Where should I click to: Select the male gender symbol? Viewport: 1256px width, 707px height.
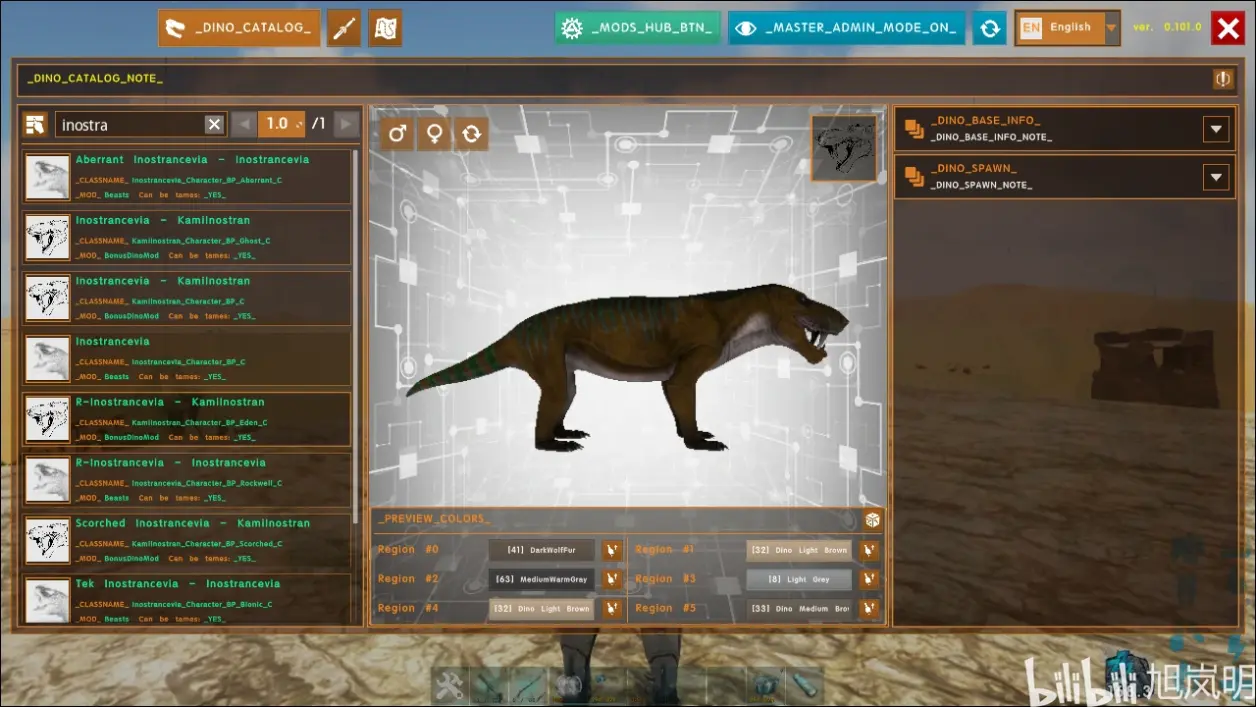pos(397,133)
